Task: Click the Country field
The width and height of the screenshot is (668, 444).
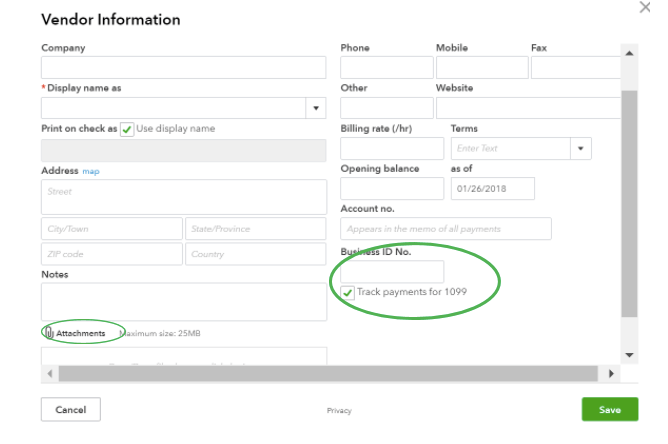Action: [x=256, y=254]
